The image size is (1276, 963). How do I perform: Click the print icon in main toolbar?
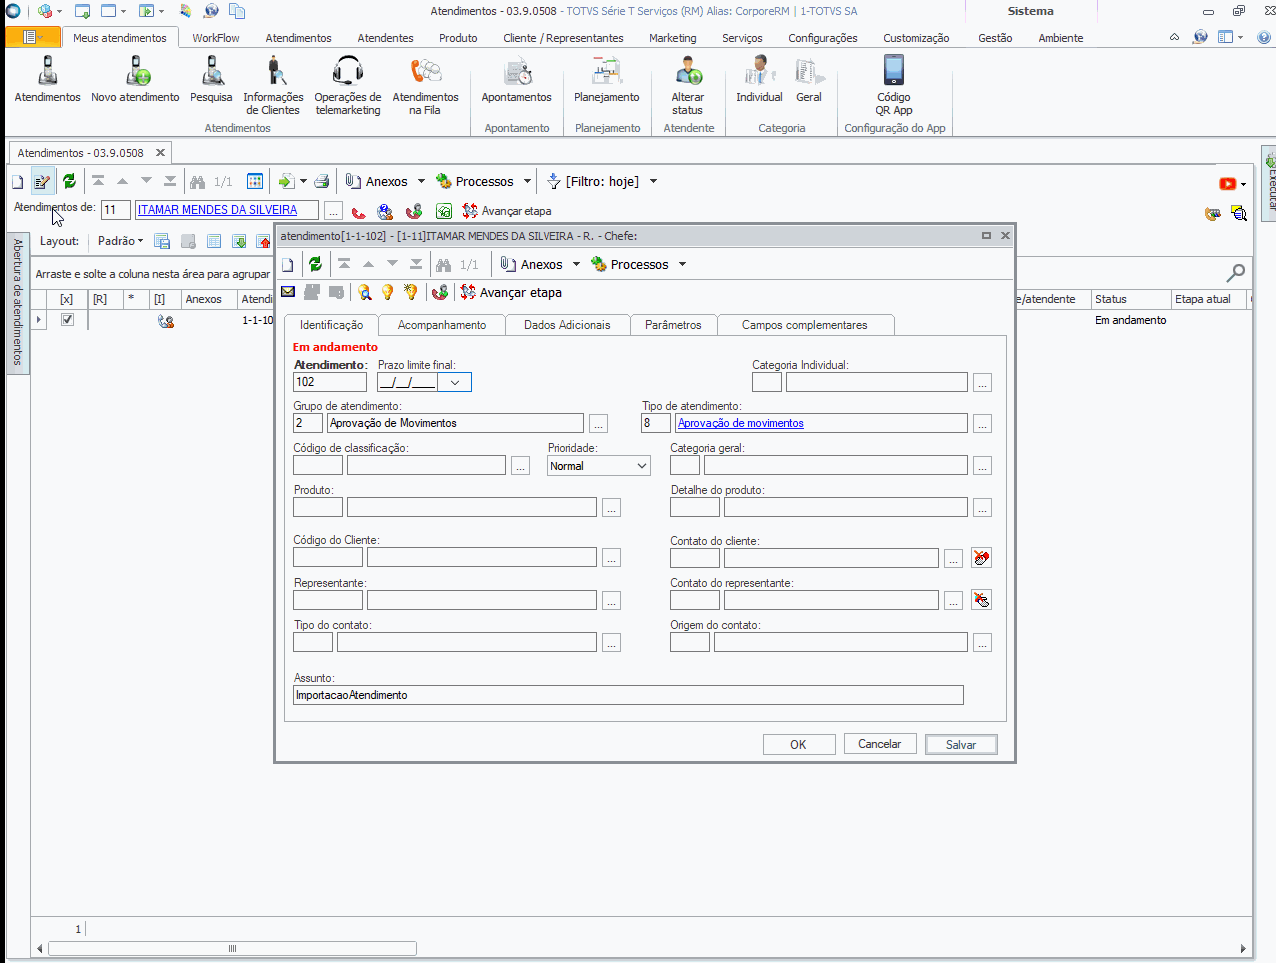pos(322,181)
